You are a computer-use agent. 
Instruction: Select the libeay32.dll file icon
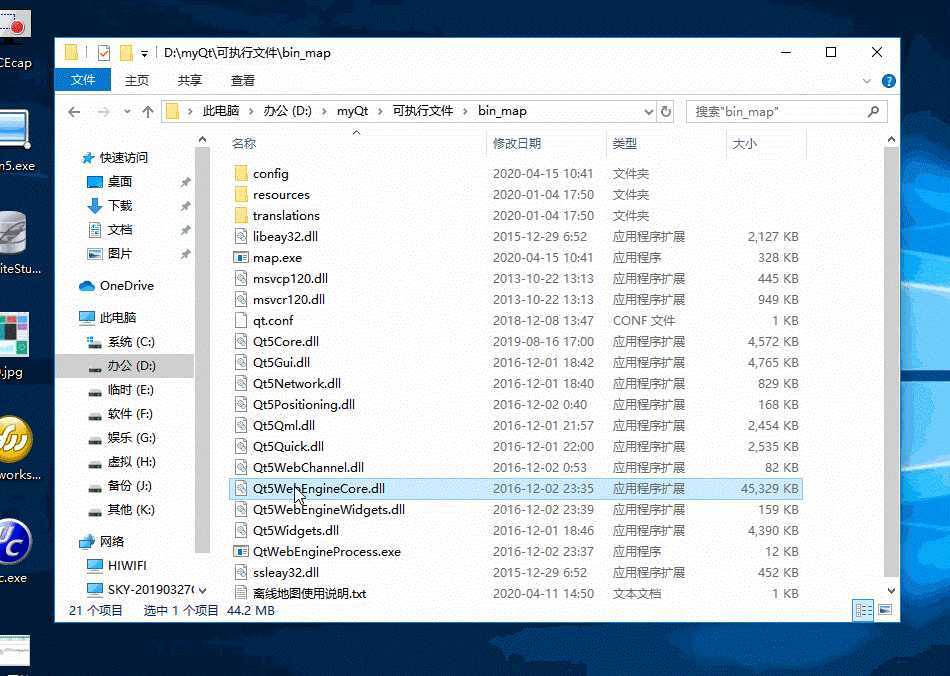tap(241, 236)
